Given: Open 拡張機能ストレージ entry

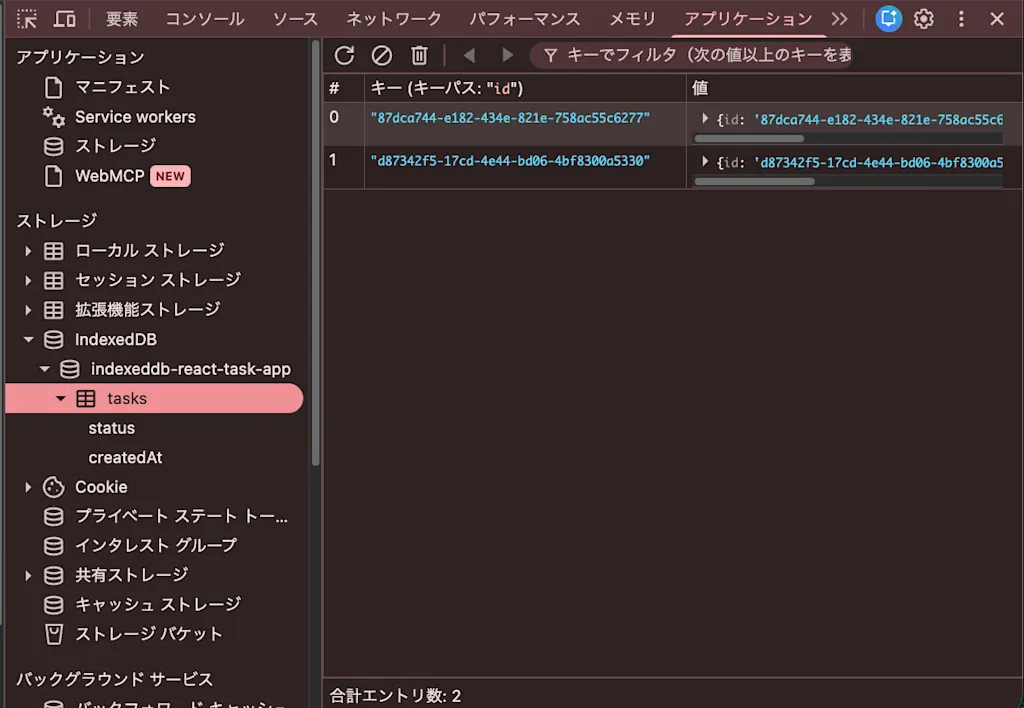Looking at the screenshot, I should click(148, 310).
